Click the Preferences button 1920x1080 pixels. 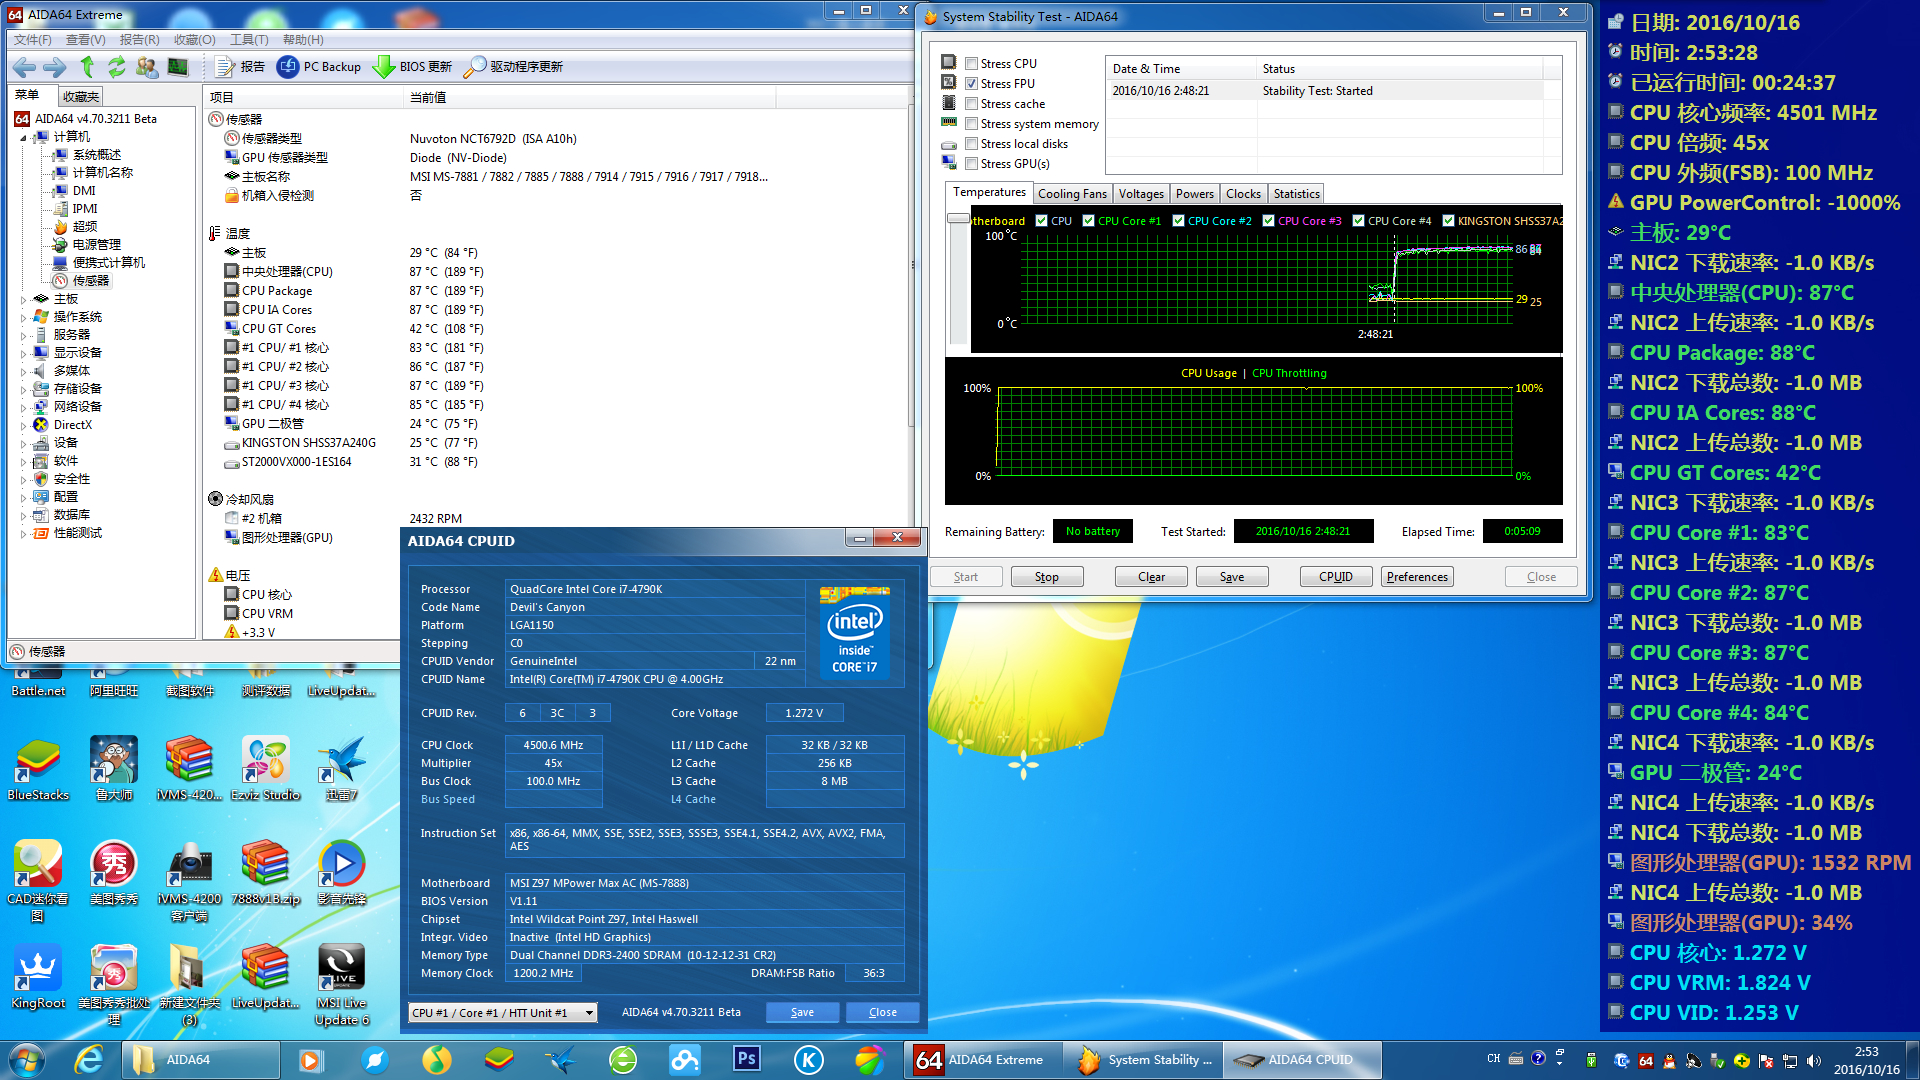coord(1417,577)
